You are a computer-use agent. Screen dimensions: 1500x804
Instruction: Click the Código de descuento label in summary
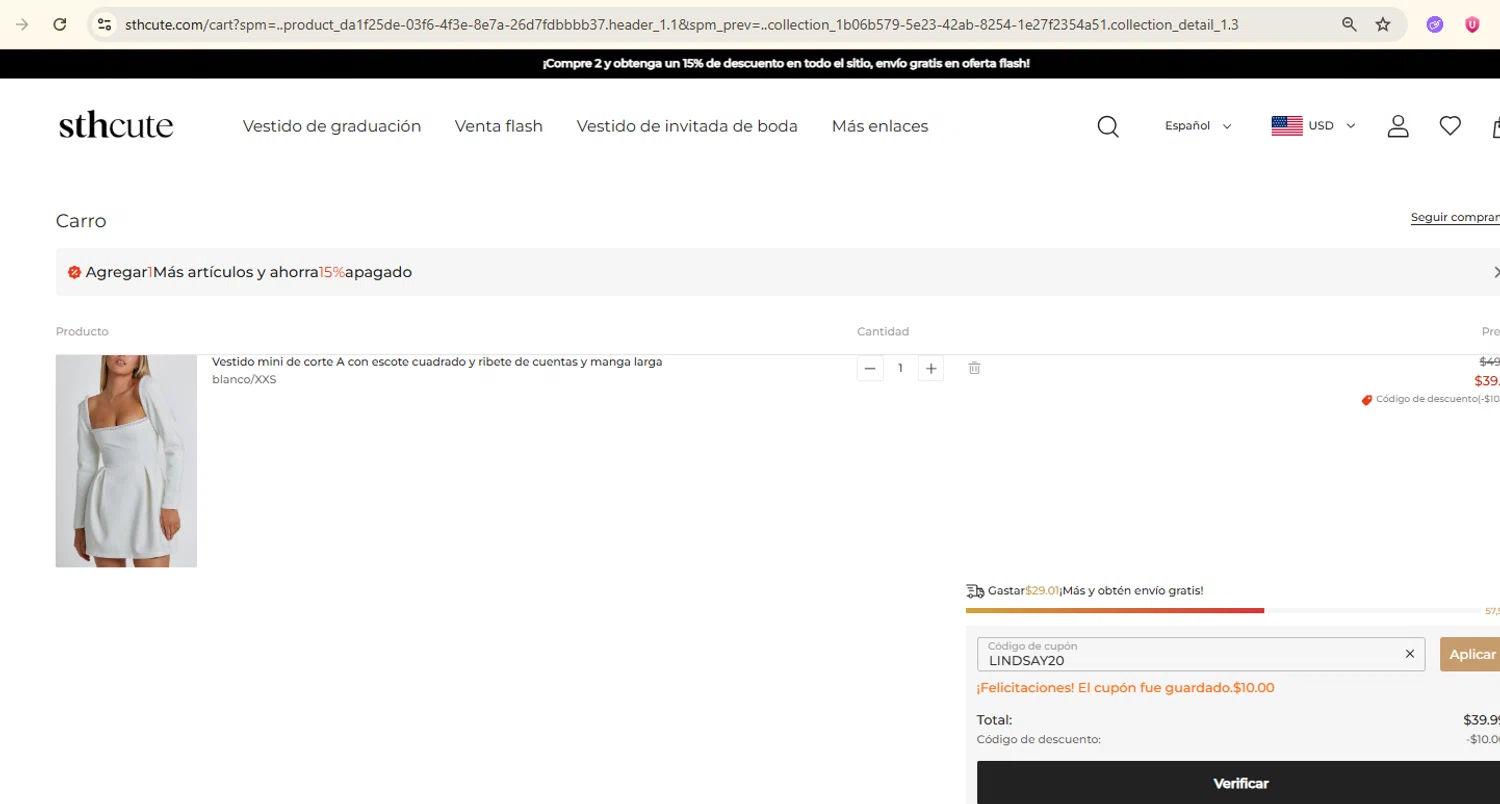click(x=1039, y=740)
